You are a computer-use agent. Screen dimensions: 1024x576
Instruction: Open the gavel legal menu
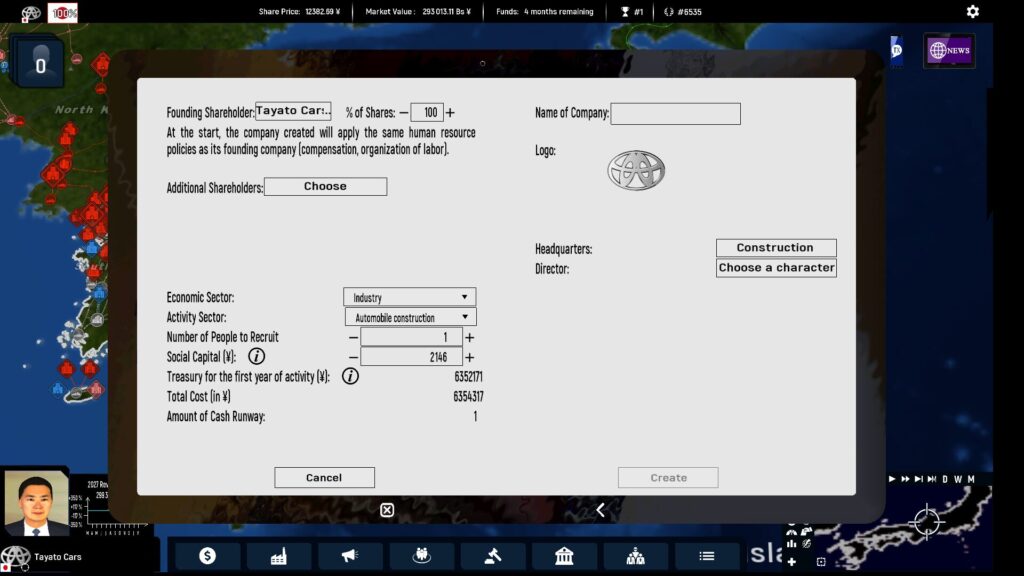click(x=493, y=556)
